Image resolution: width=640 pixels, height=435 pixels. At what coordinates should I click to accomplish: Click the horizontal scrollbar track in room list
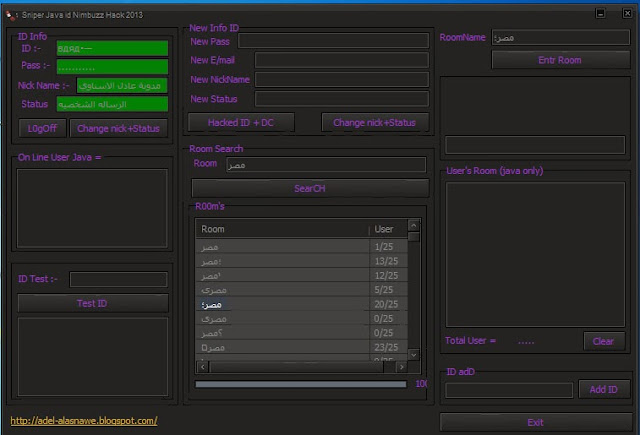tap(302, 367)
